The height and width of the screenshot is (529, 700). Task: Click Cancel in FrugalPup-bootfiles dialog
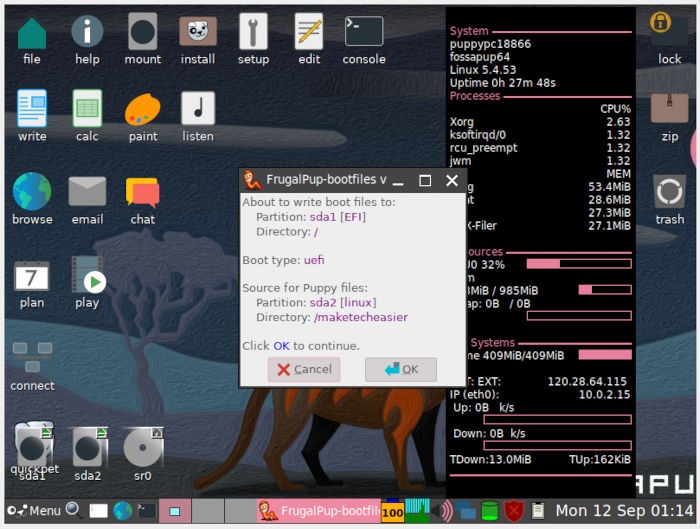pyautogui.click(x=304, y=370)
